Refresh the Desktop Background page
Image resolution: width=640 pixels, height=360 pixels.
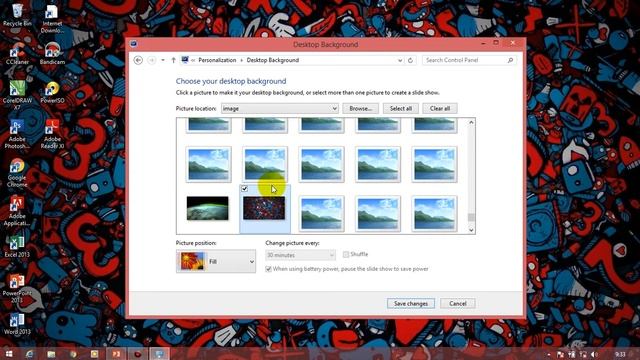[410, 60]
